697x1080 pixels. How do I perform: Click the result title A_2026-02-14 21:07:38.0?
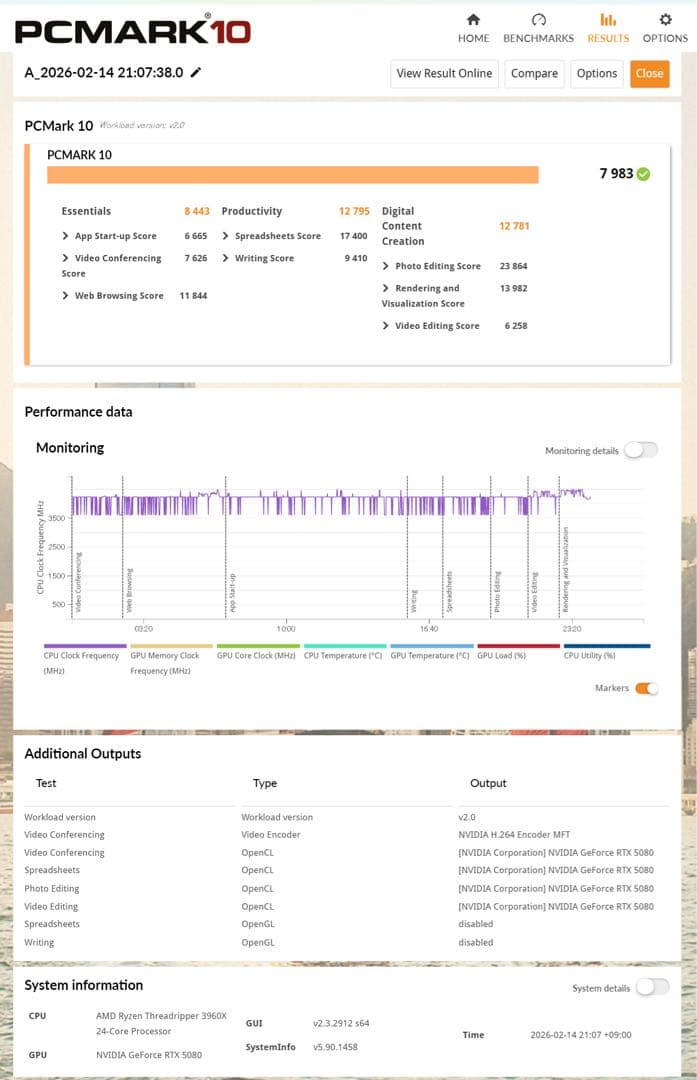(x=104, y=72)
